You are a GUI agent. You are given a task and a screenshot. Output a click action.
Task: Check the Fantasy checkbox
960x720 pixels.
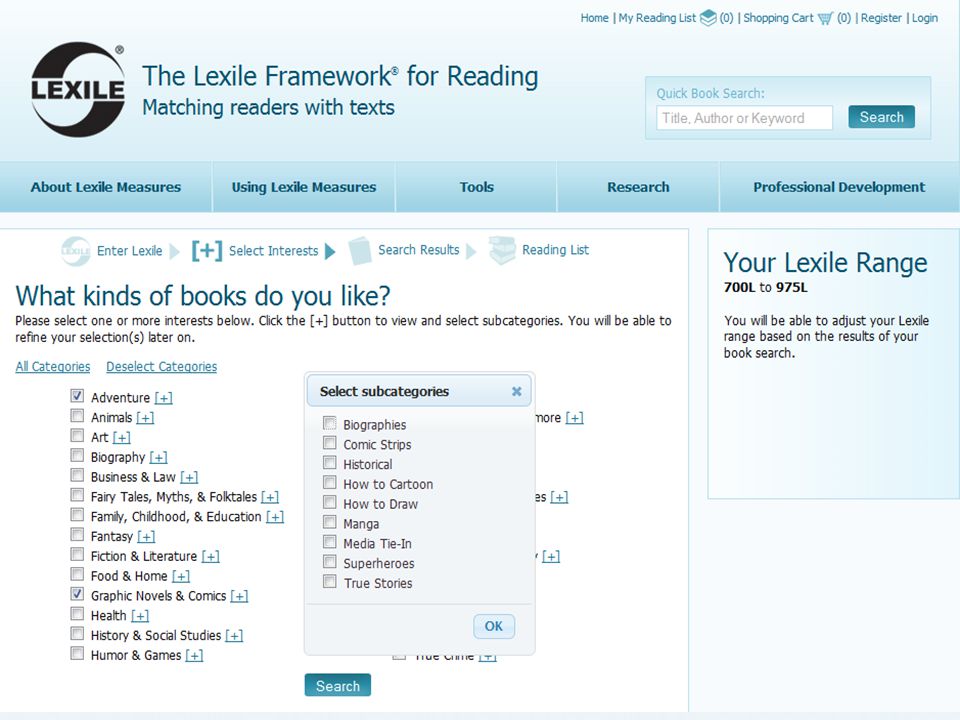77,534
